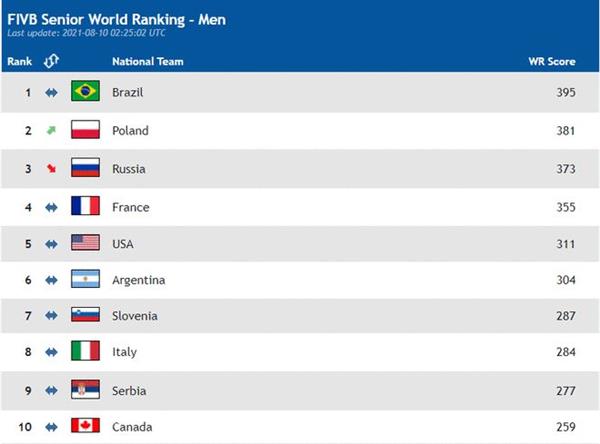Click the rank change sort arrows in header
This screenshot has height=444, width=600.
51,61
